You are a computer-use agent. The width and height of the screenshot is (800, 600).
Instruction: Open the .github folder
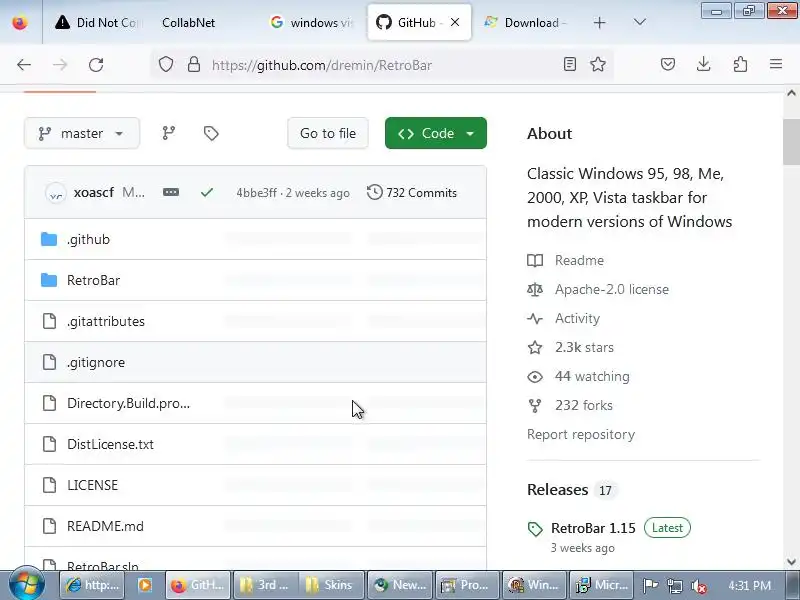click(x=88, y=239)
